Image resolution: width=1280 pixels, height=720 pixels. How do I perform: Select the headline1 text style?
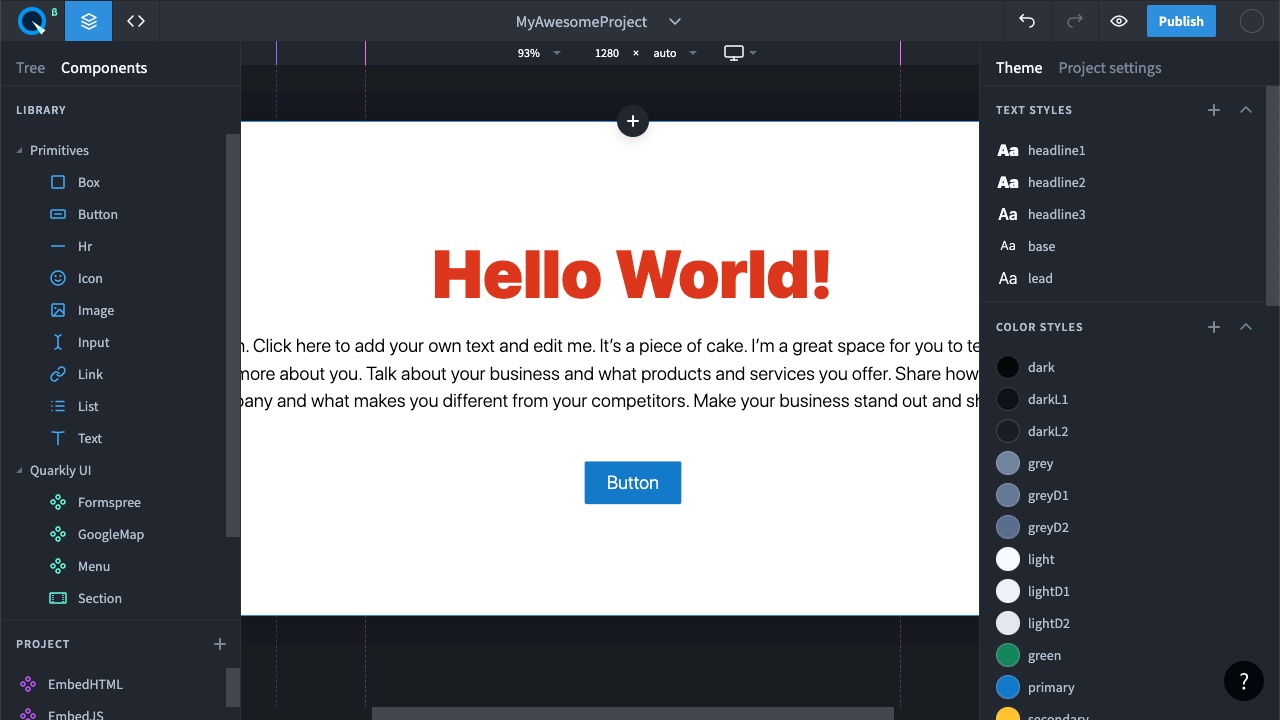pos(1056,150)
